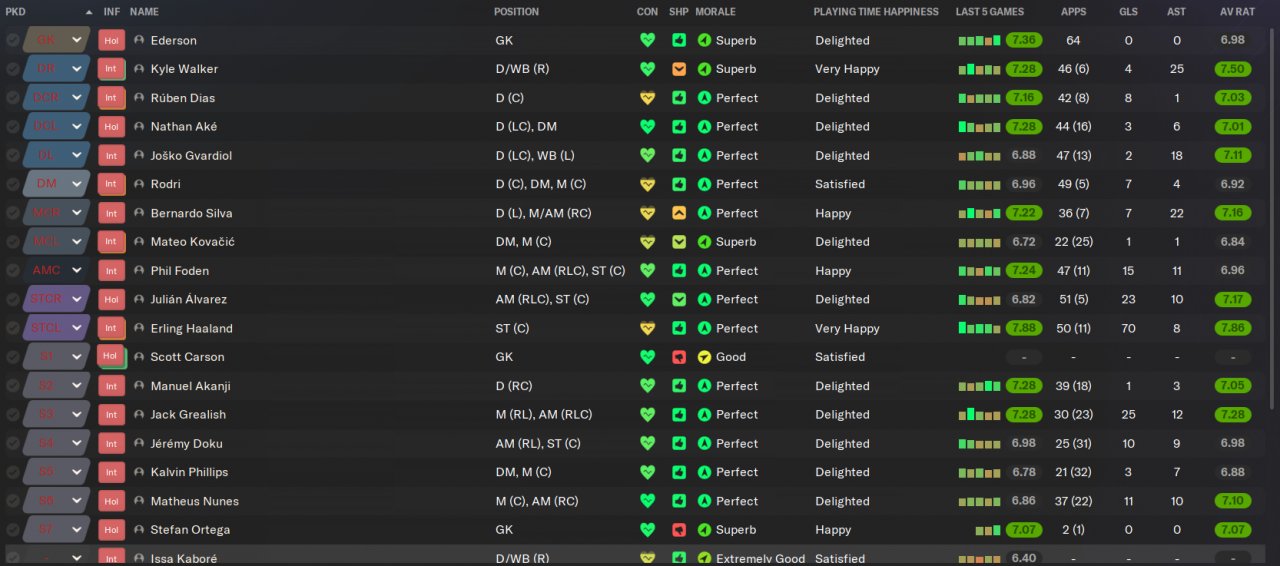This screenshot has height=566, width=1280.
Task: Click Ederson's 'Hol' info badge
Action: [x=111, y=41]
